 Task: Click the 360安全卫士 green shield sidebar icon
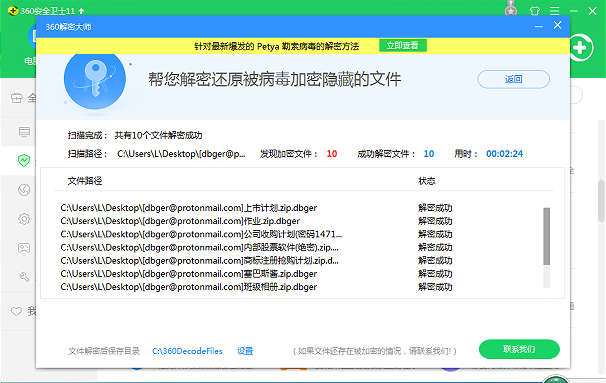click(24, 160)
